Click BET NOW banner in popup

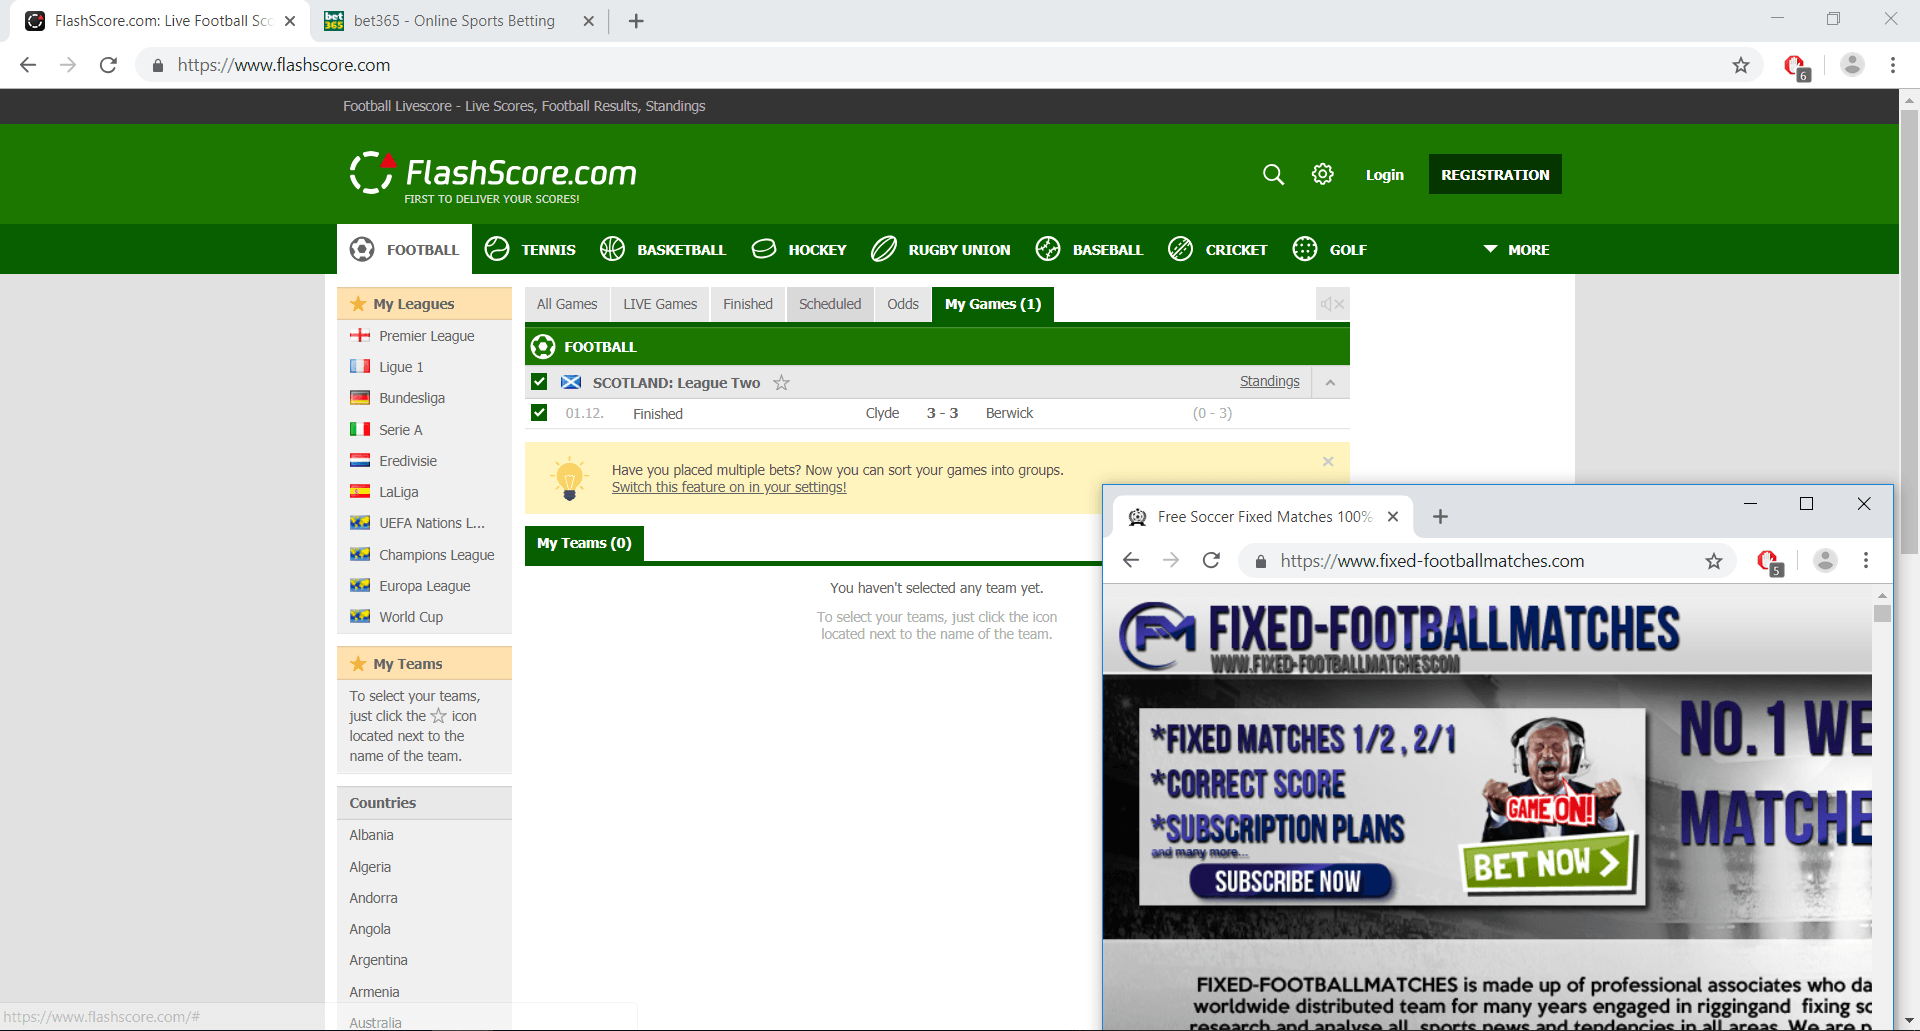point(1546,864)
